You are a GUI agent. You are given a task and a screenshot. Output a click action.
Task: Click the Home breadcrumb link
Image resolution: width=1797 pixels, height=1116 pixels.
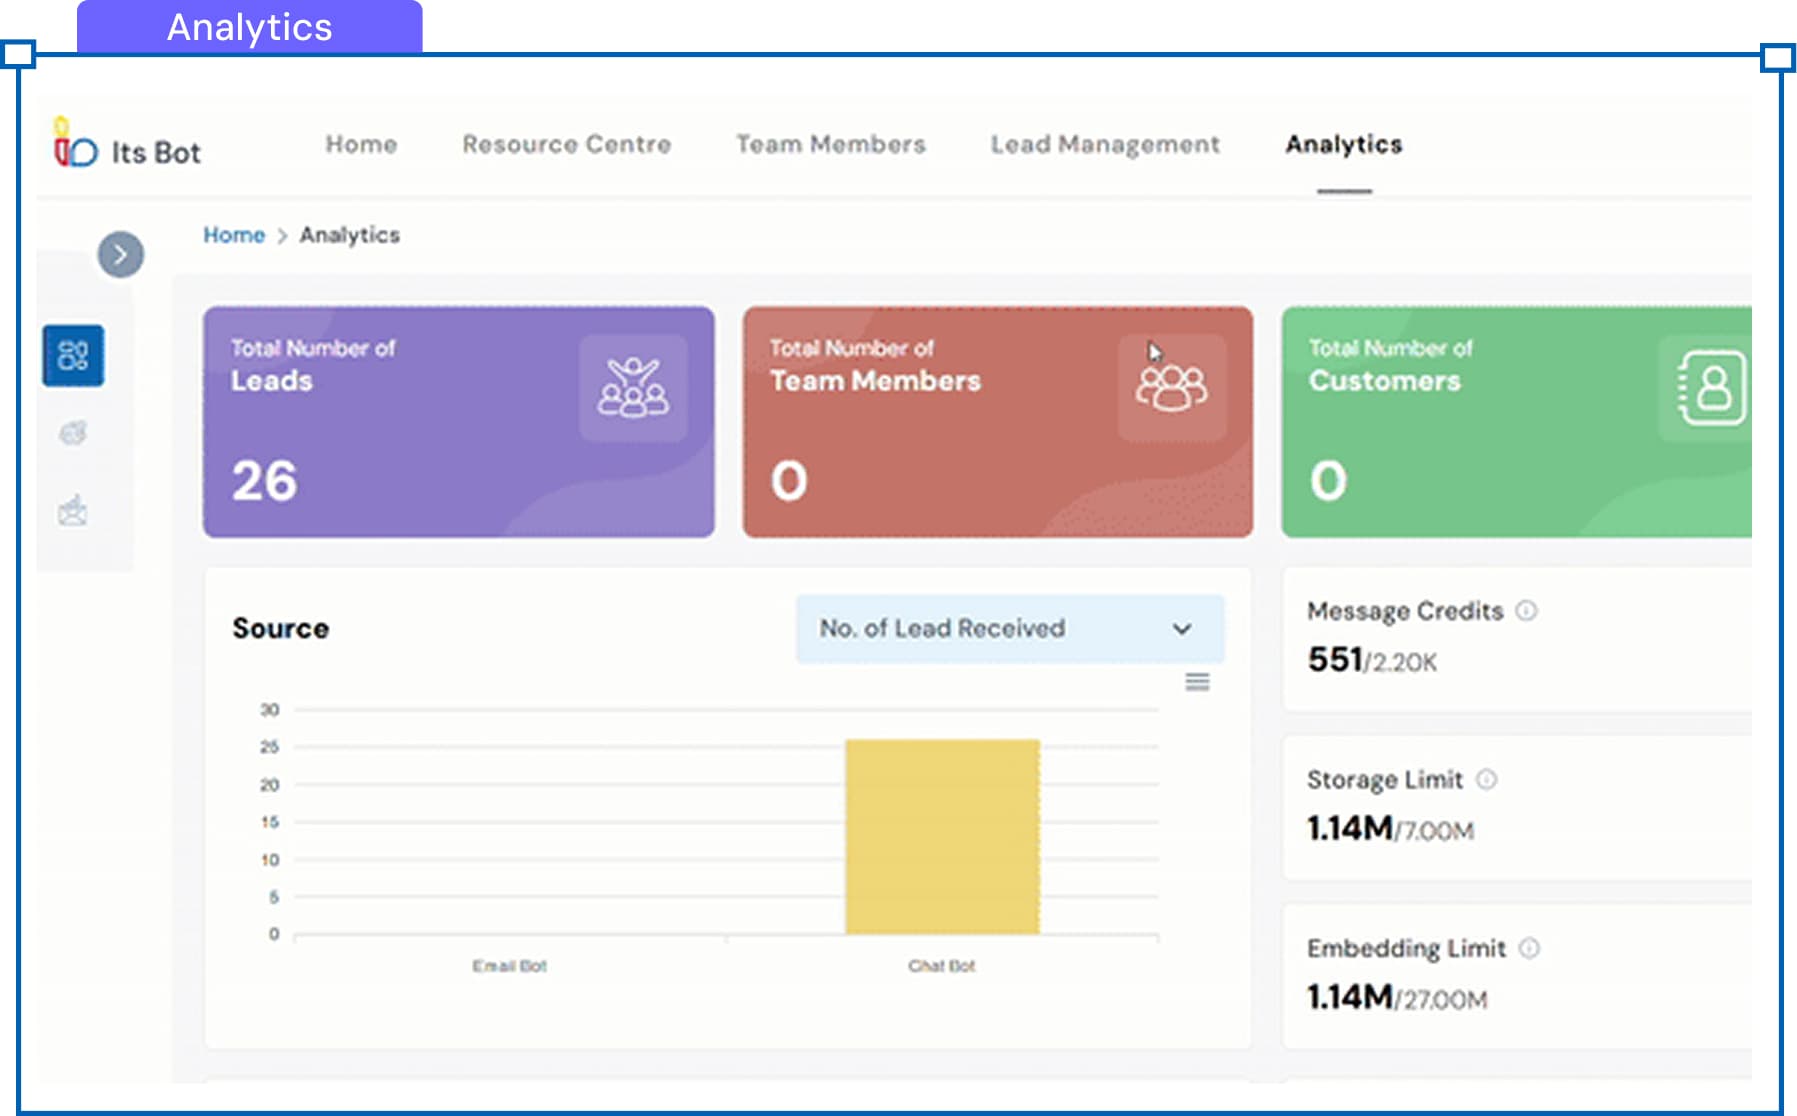point(234,235)
